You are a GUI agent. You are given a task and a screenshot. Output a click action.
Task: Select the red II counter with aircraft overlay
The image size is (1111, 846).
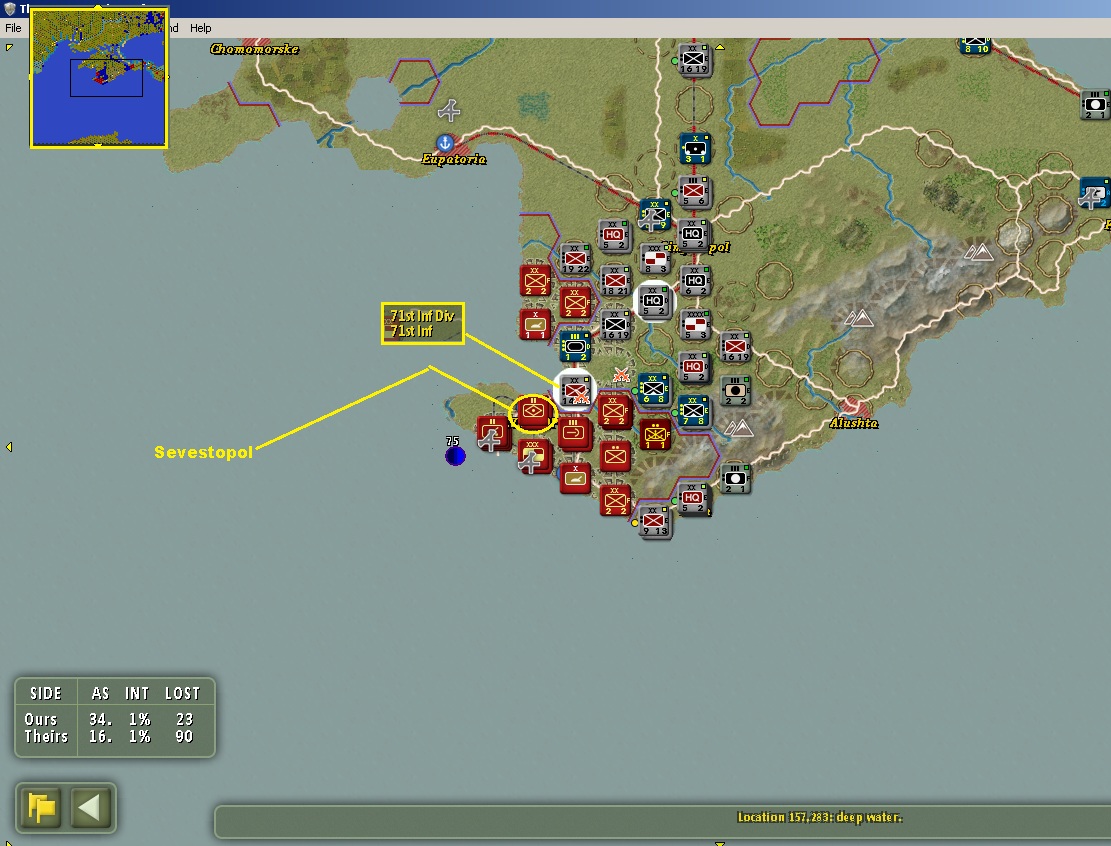click(493, 434)
